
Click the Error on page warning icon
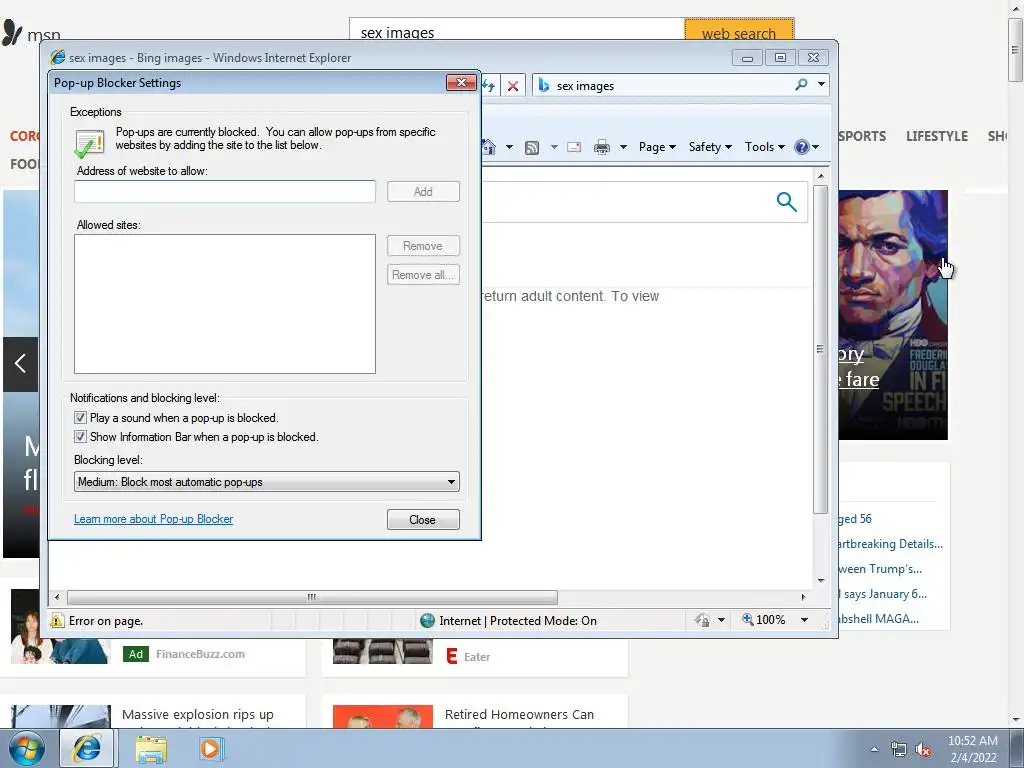pos(57,620)
